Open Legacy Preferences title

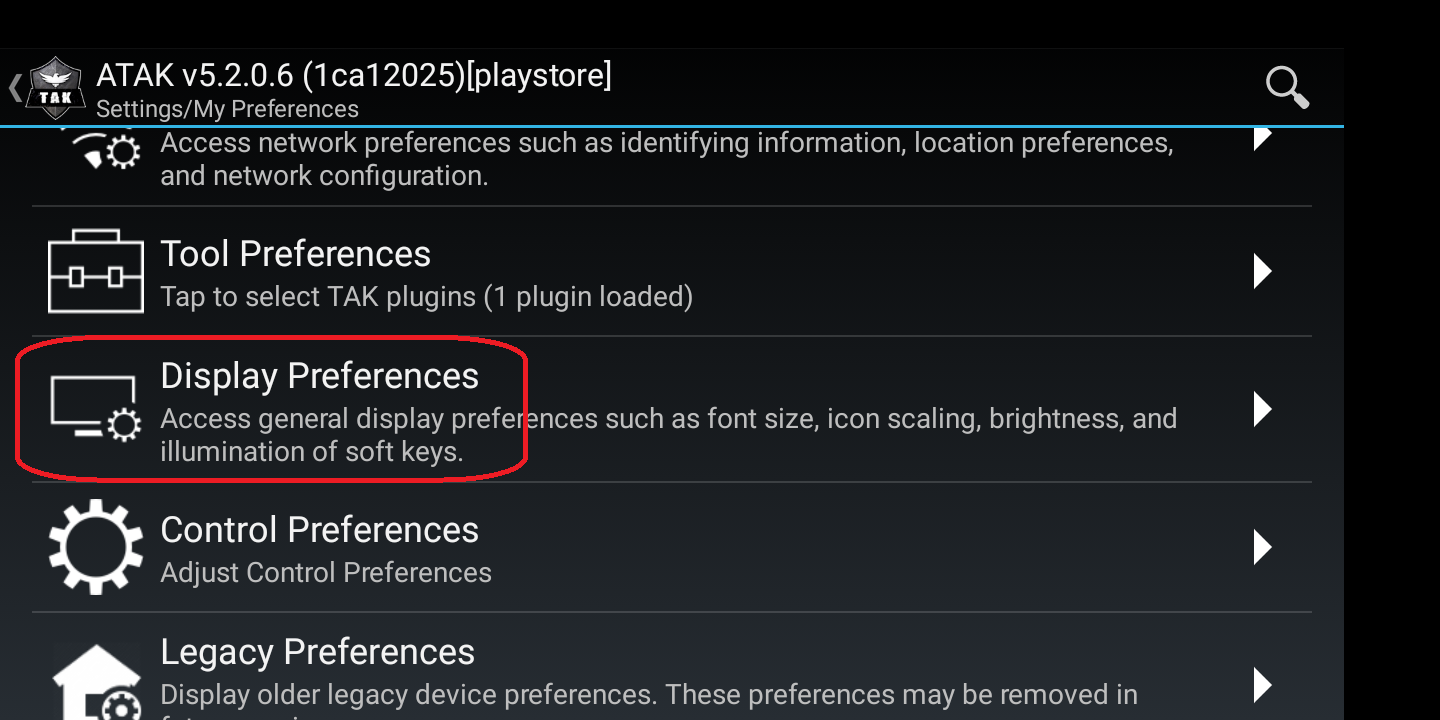pos(318,652)
